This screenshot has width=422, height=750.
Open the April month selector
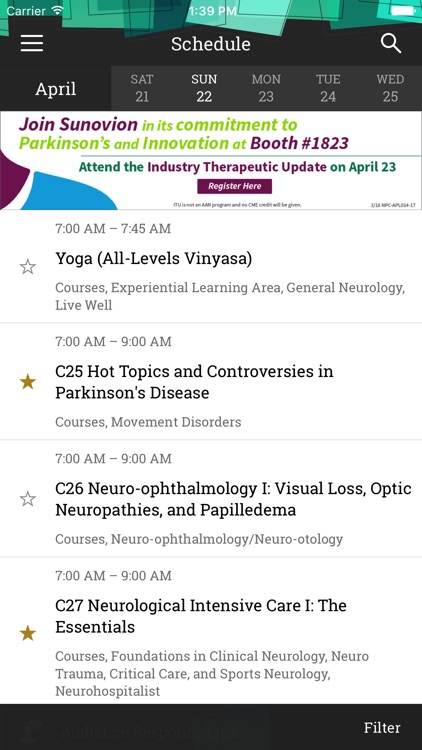click(x=56, y=88)
